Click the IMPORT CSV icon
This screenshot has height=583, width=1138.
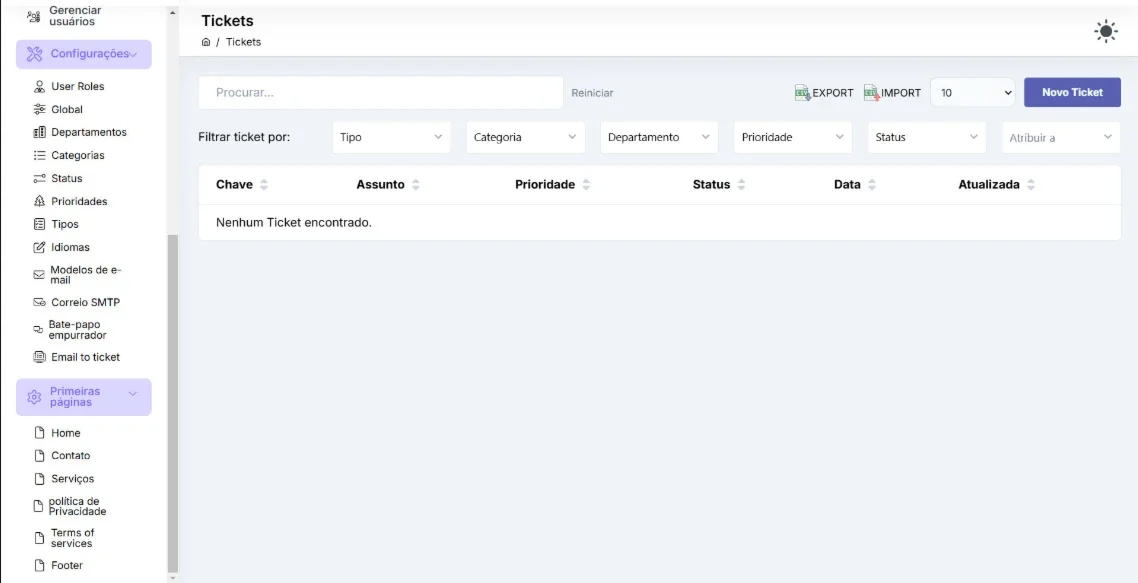point(872,93)
